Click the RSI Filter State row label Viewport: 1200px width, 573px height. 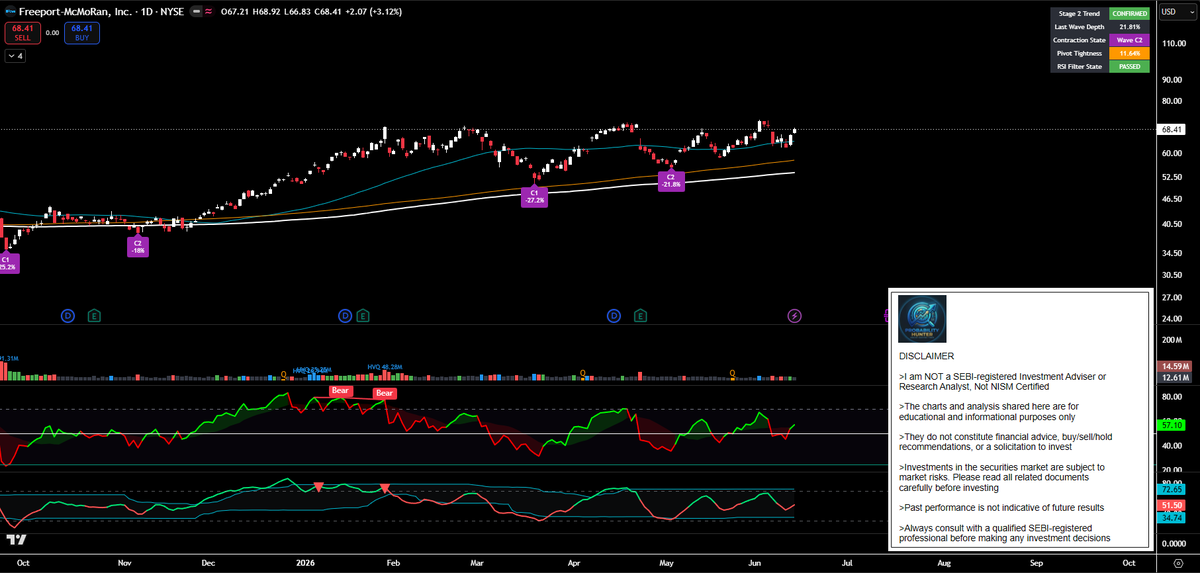pos(1079,66)
